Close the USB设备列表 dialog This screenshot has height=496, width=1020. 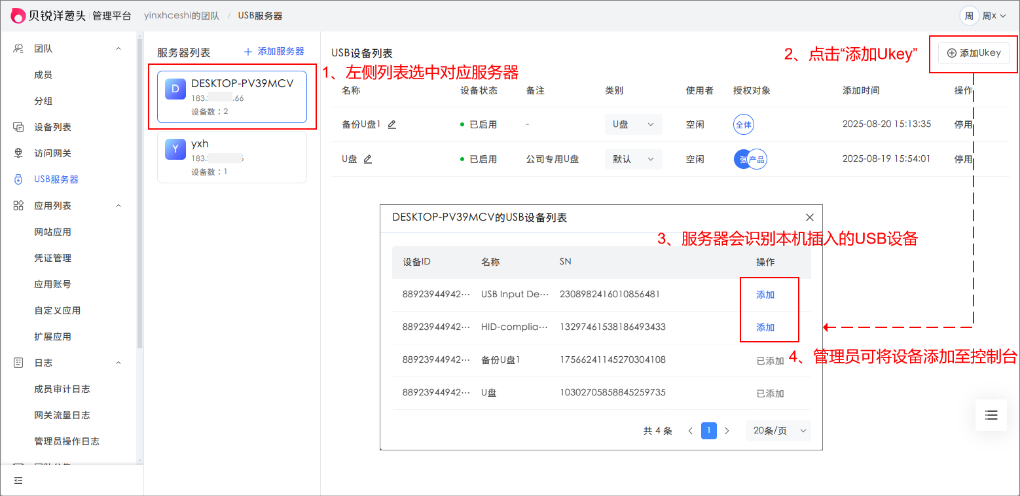pos(809,217)
